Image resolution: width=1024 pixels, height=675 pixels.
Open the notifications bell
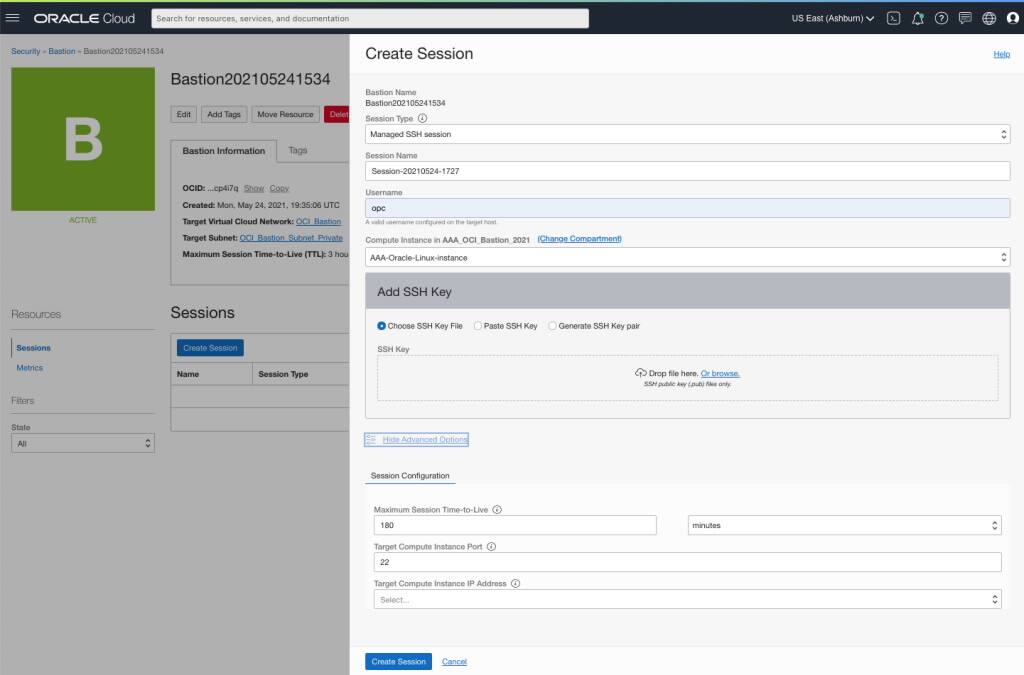pyautogui.click(x=917, y=17)
